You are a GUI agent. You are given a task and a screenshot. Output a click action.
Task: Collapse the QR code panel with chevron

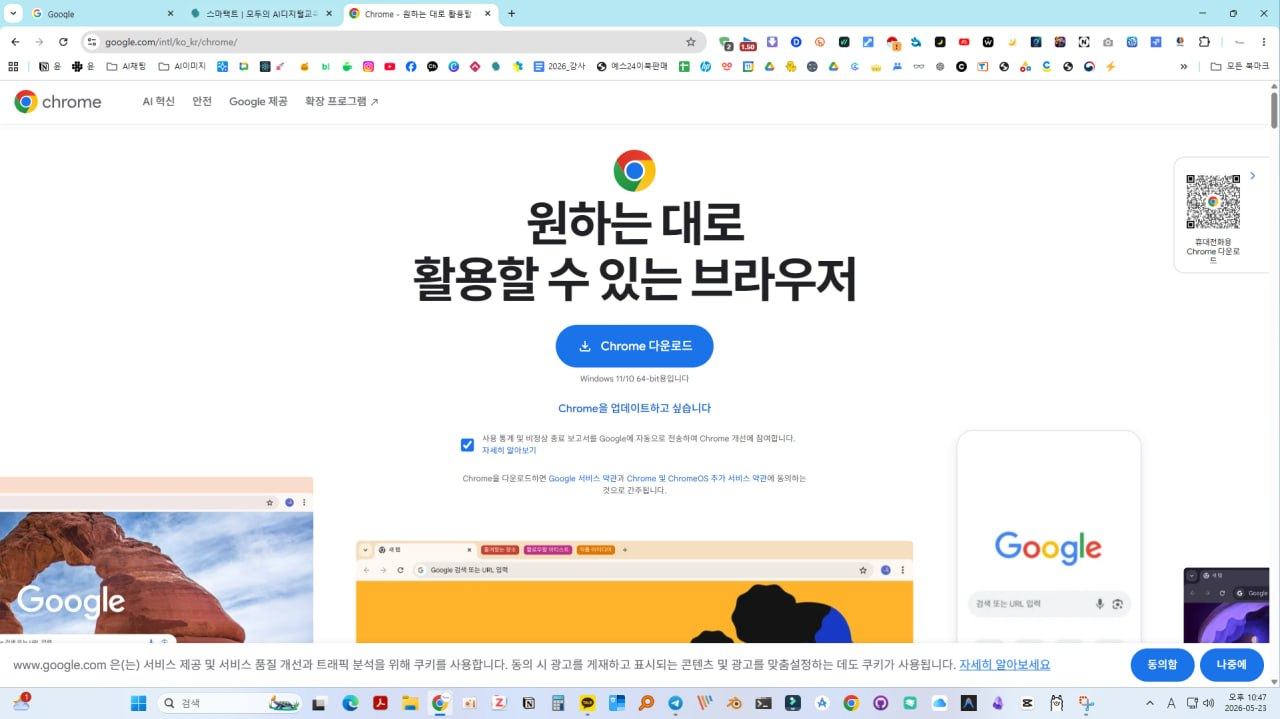[x=1252, y=176]
